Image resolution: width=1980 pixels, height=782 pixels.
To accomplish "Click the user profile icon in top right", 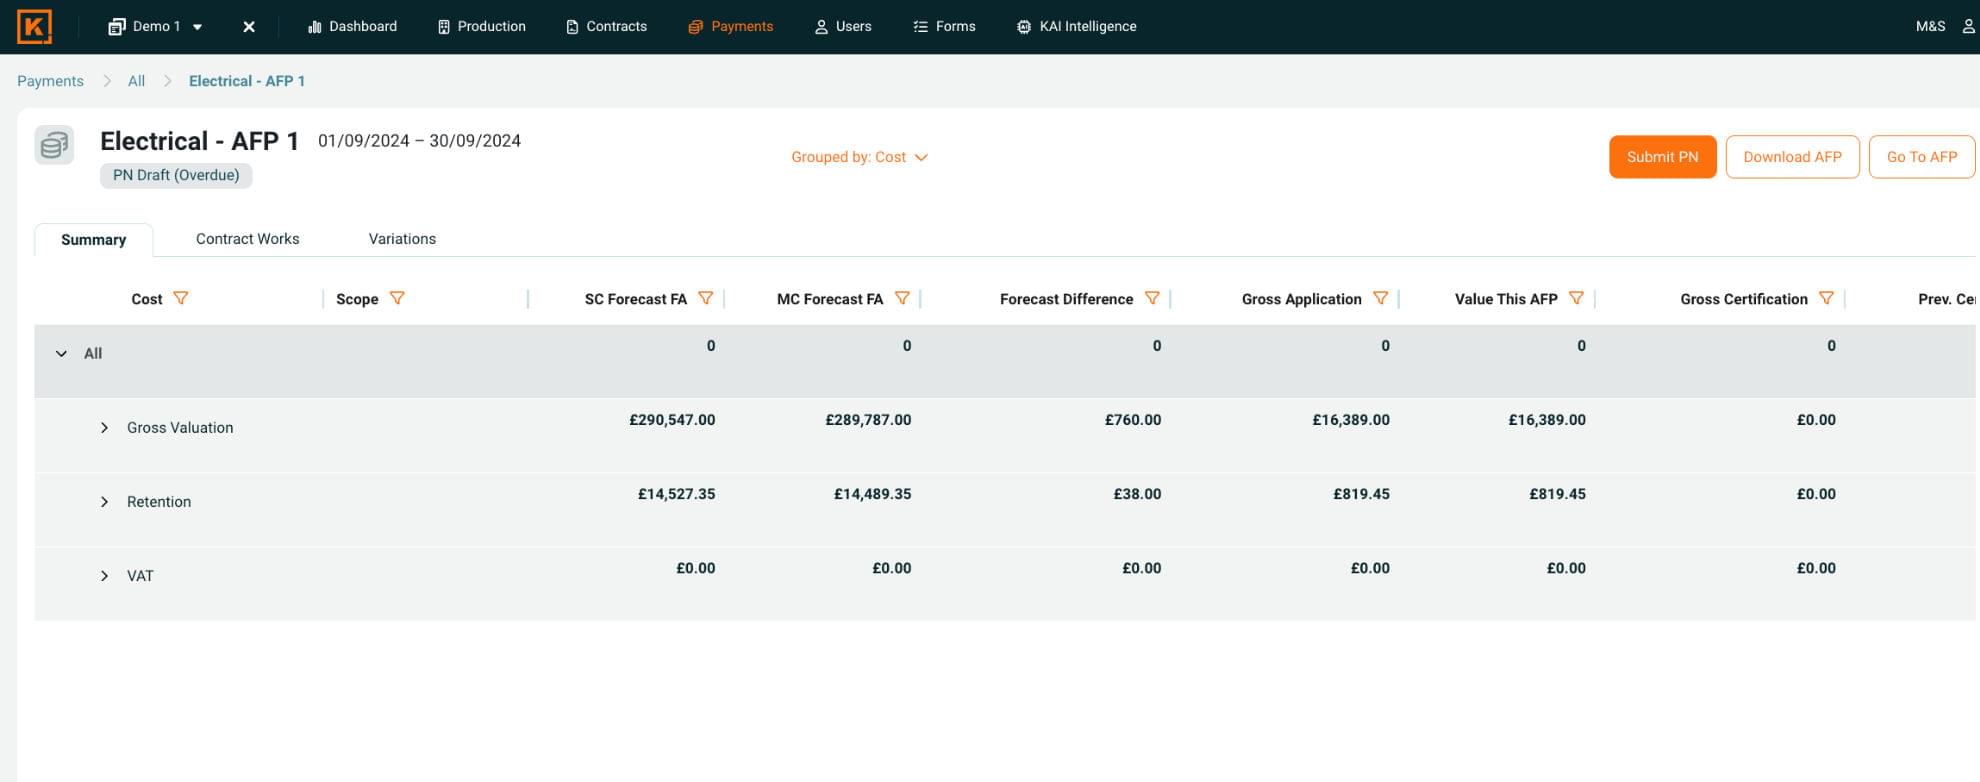I will click(1968, 27).
